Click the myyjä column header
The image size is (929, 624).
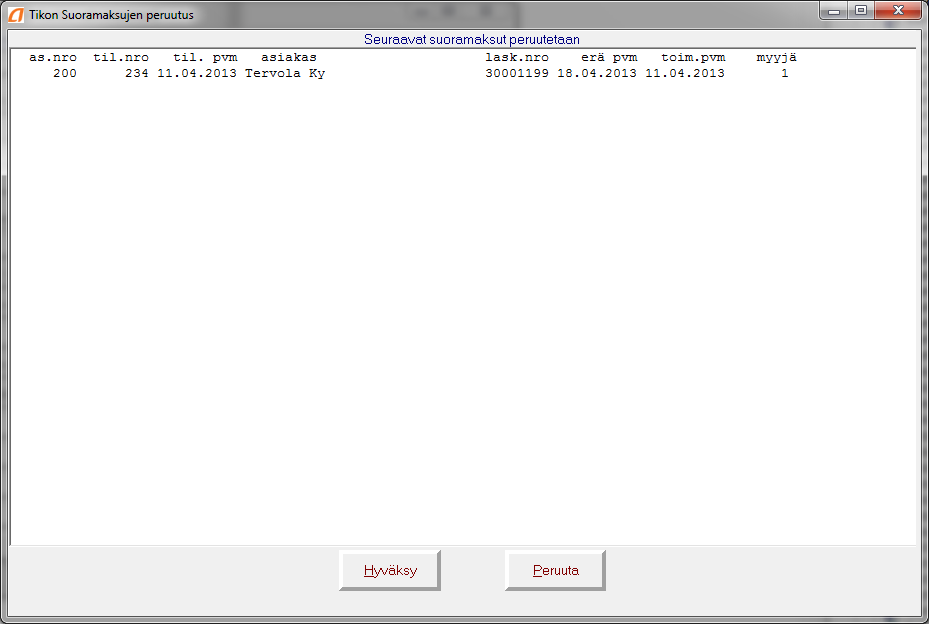point(776,57)
